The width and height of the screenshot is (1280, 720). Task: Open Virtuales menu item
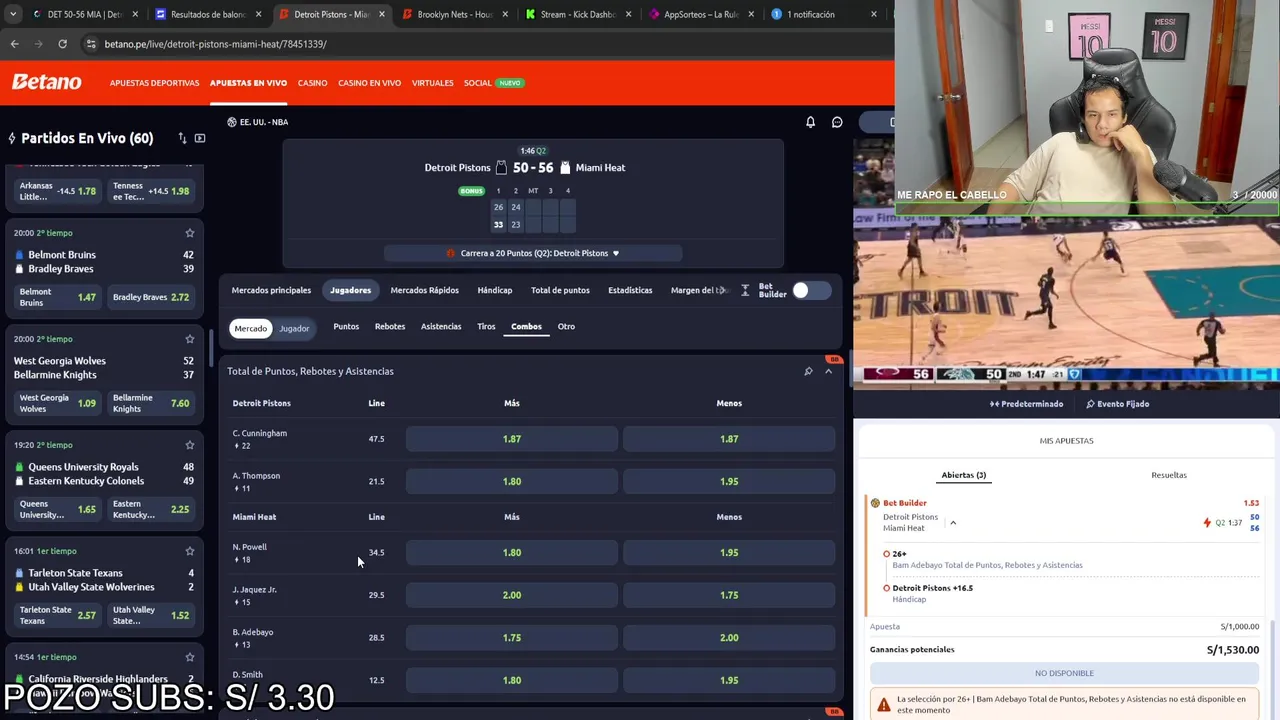click(432, 83)
